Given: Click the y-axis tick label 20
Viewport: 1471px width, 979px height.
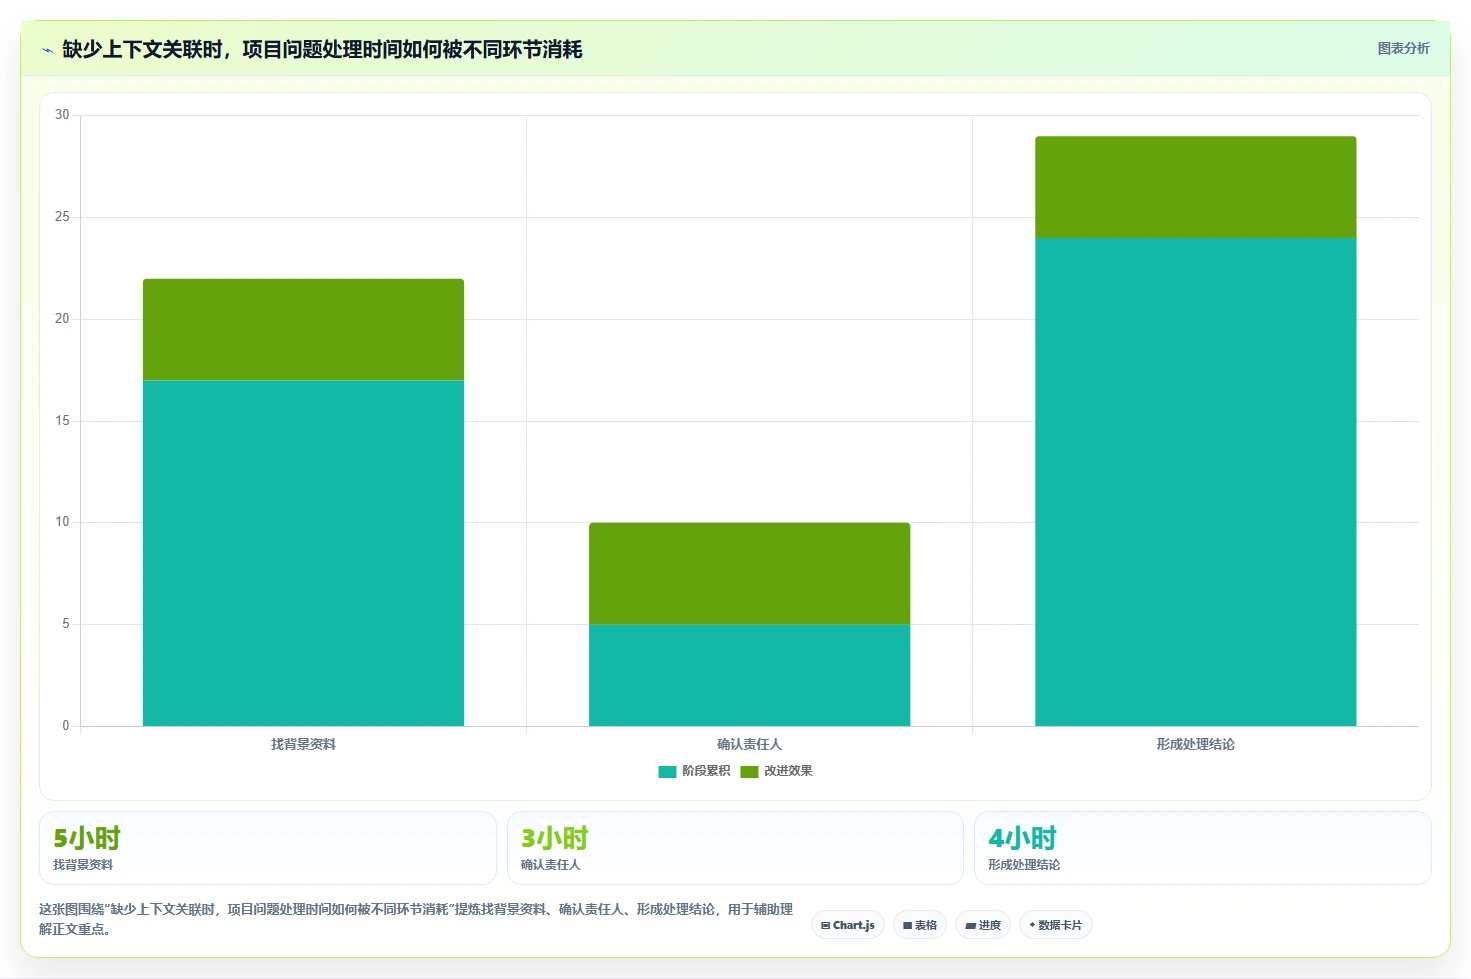Looking at the screenshot, I should point(62,319).
